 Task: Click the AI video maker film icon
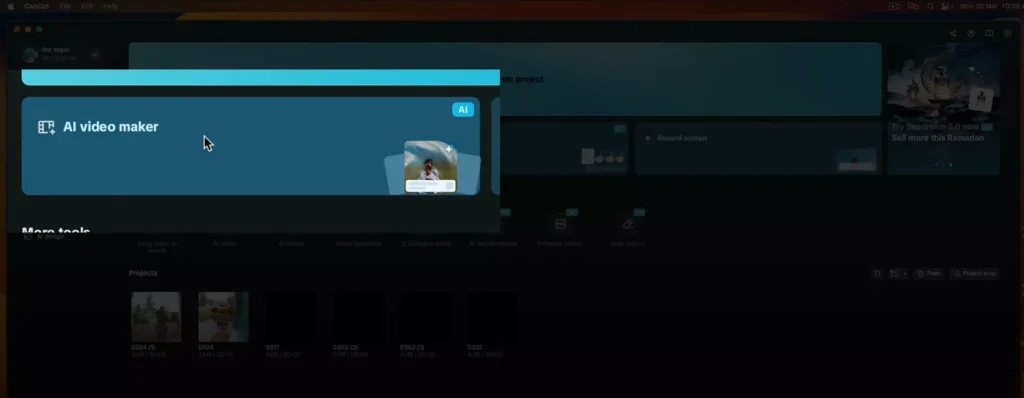(46, 127)
